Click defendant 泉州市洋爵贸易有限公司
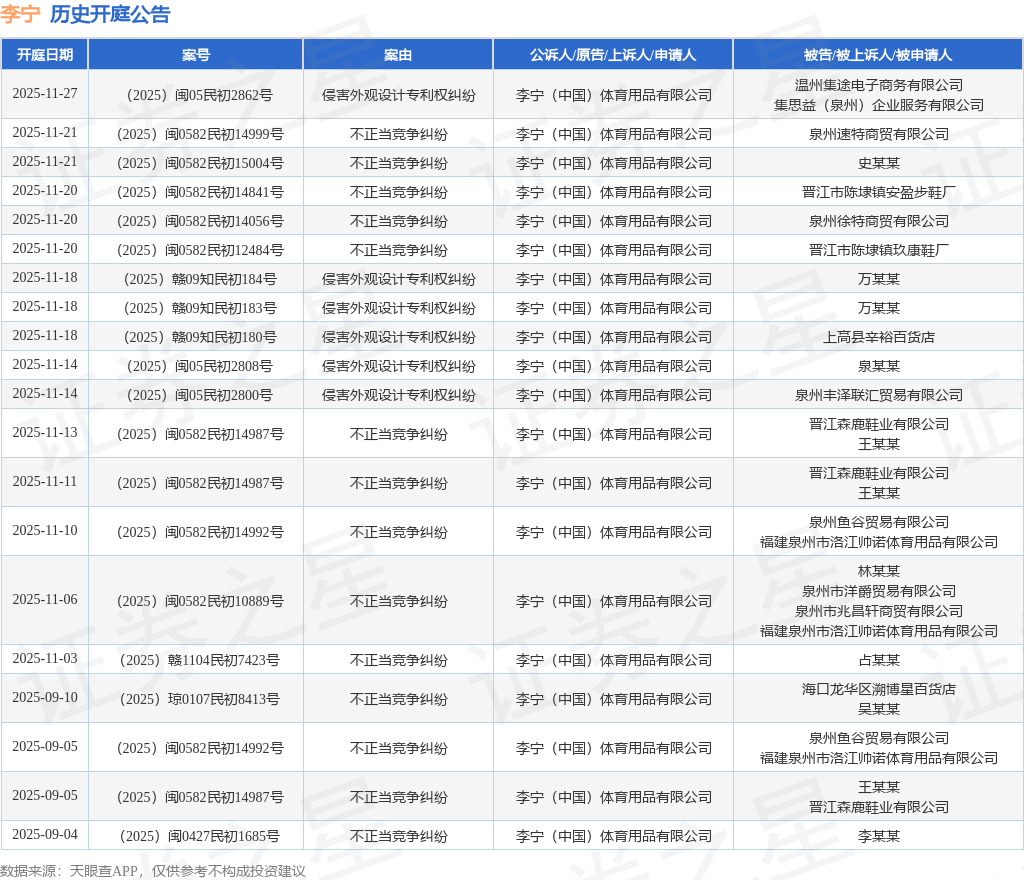This screenshot has height=880, width=1024. (x=878, y=591)
